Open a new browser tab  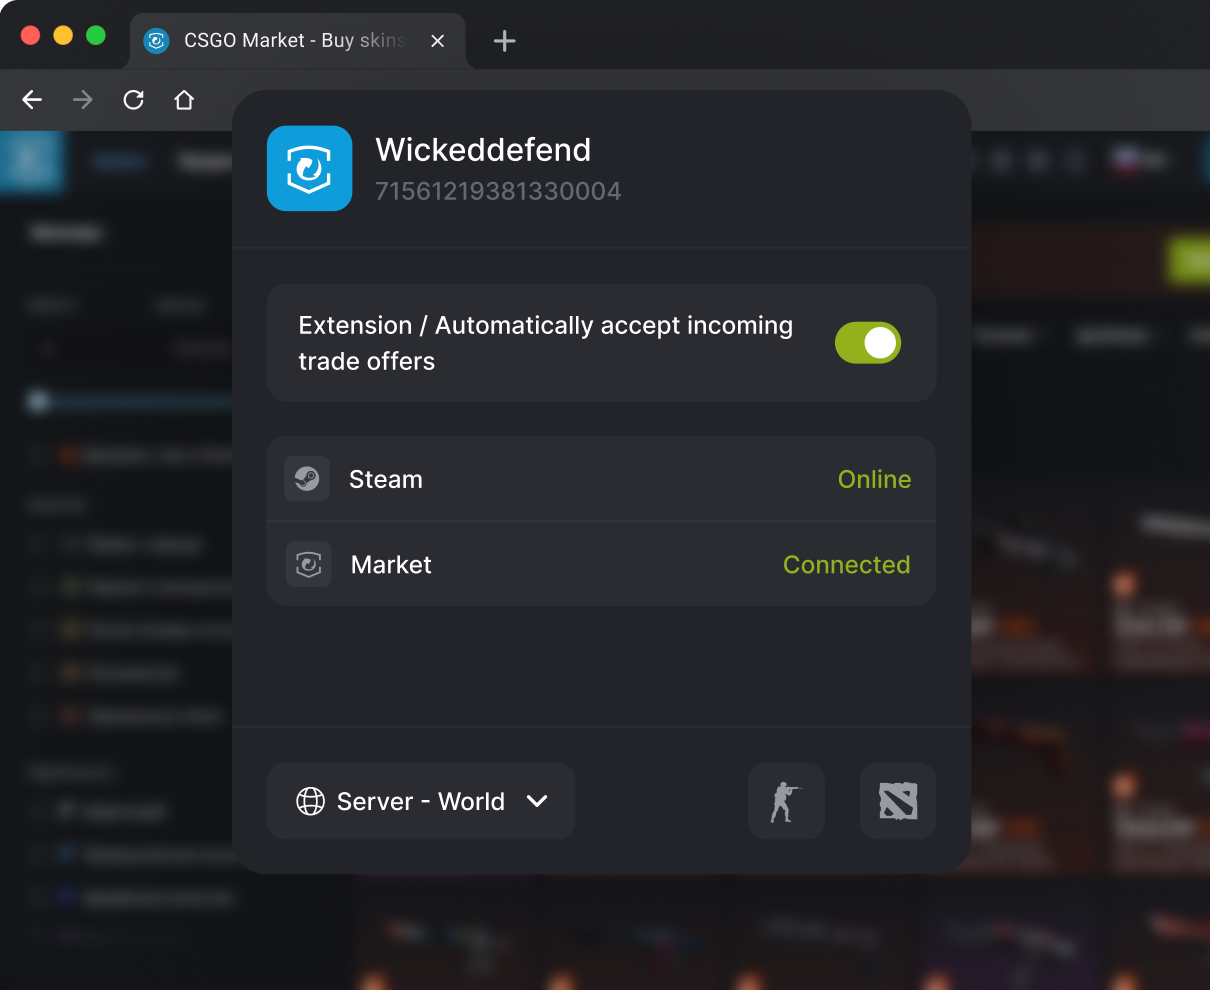coord(504,41)
